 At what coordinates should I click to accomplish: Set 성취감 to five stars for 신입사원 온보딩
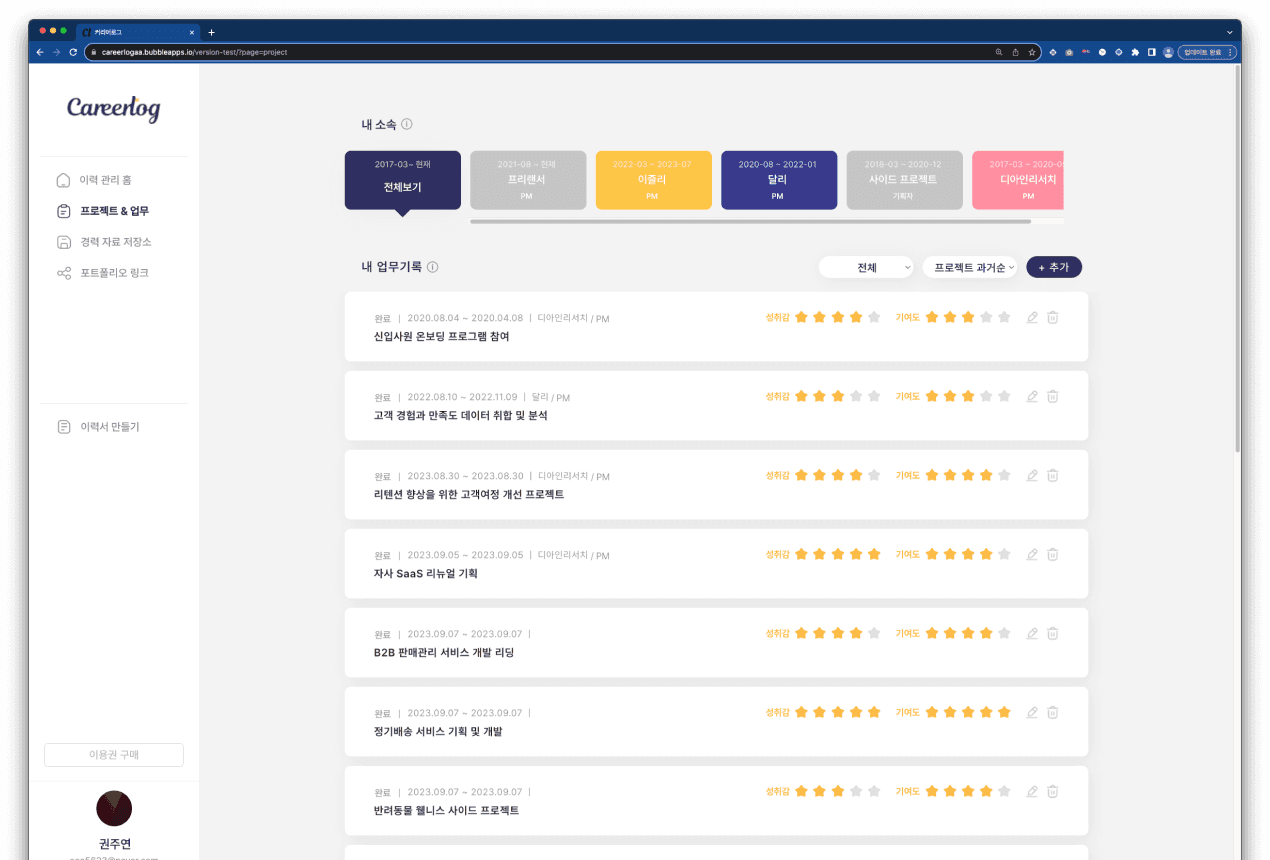[x=874, y=317]
